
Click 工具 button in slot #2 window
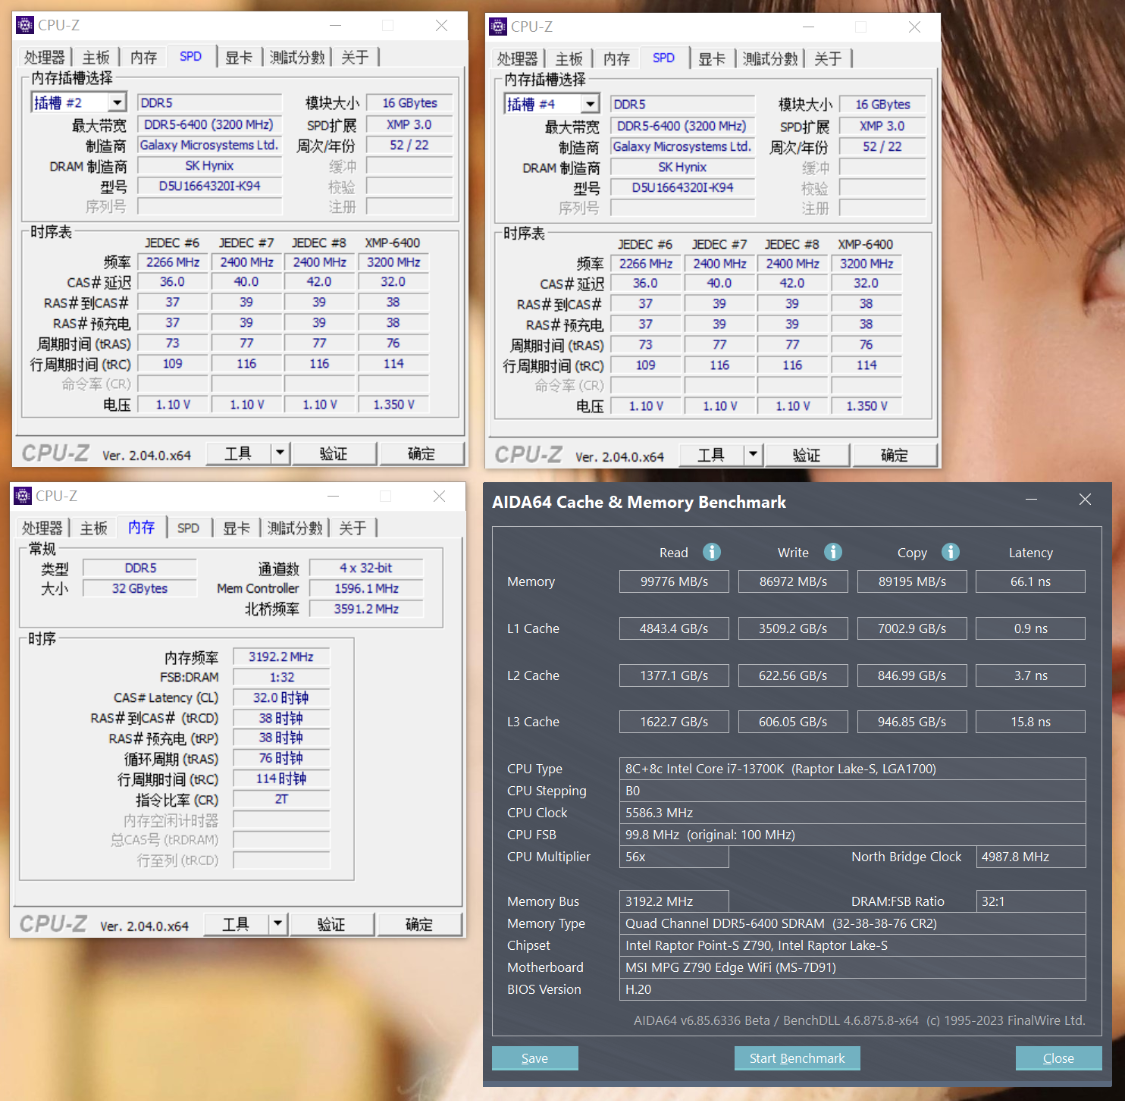(x=239, y=453)
